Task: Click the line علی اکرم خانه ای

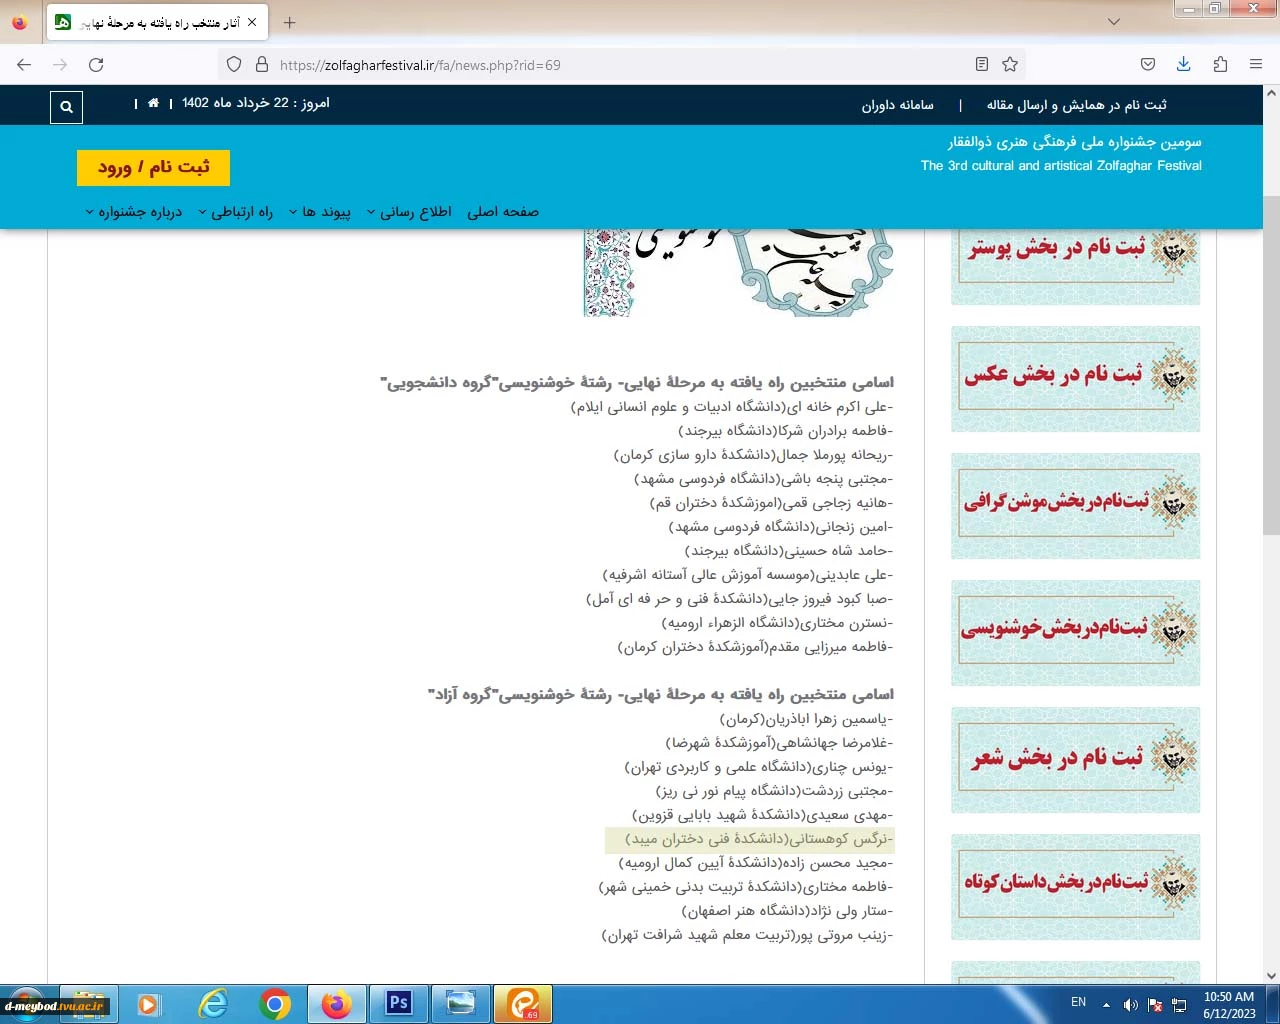Action: click(732, 407)
